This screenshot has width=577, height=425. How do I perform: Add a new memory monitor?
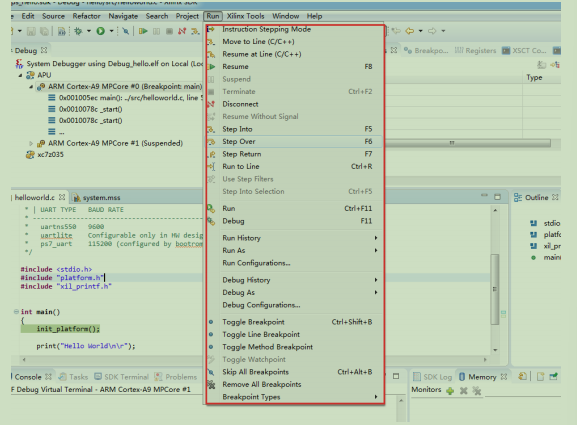coord(450,391)
